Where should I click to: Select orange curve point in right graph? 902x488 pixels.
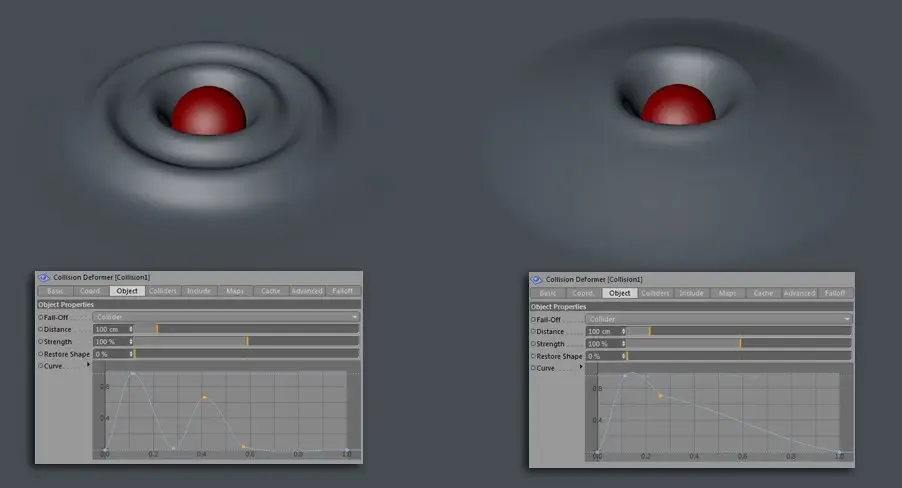660,396
